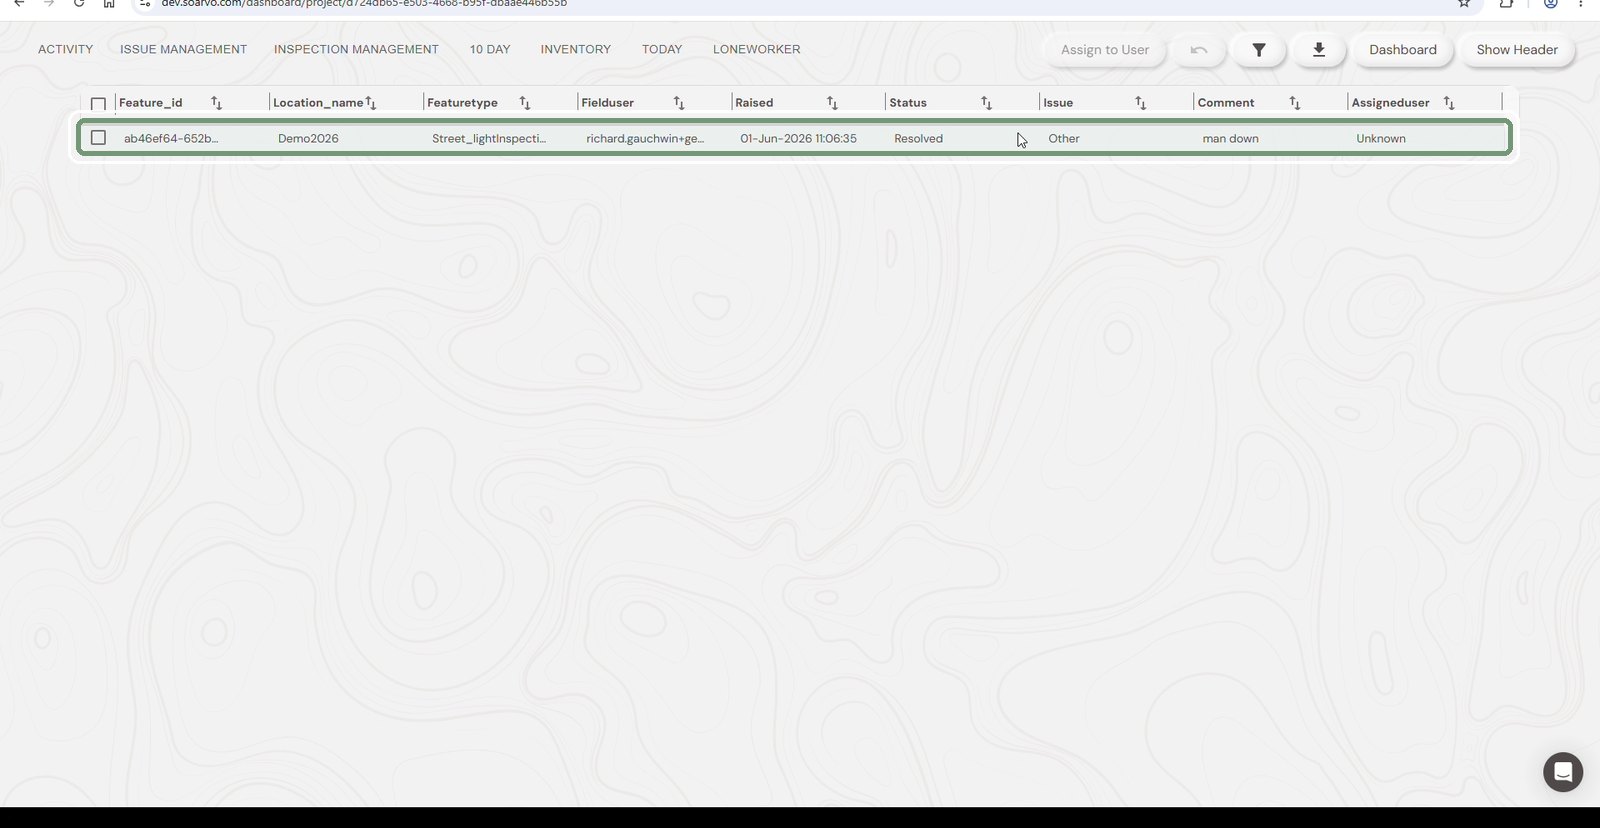
Task: Click the 'Other' issue cell
Action: point(1064,139)
